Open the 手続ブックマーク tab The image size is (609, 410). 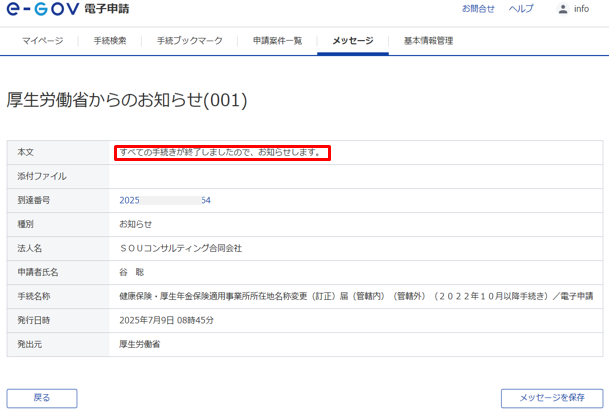[189, 41]
